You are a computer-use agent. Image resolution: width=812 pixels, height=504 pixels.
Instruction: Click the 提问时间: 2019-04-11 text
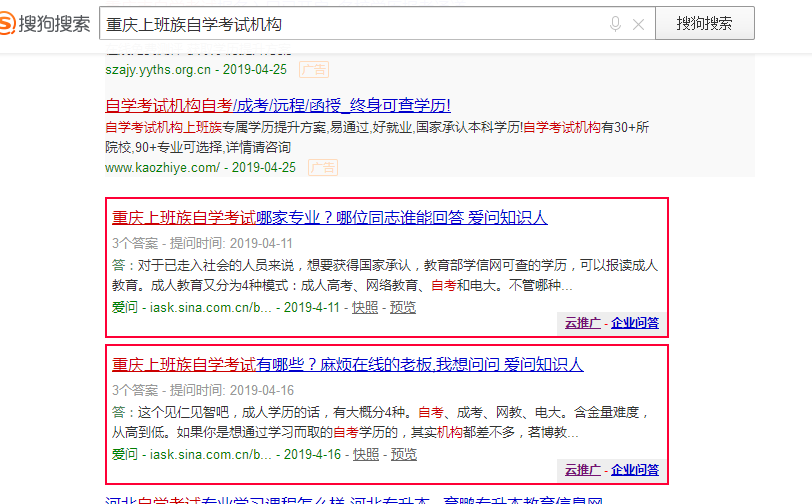coord(231,243)
